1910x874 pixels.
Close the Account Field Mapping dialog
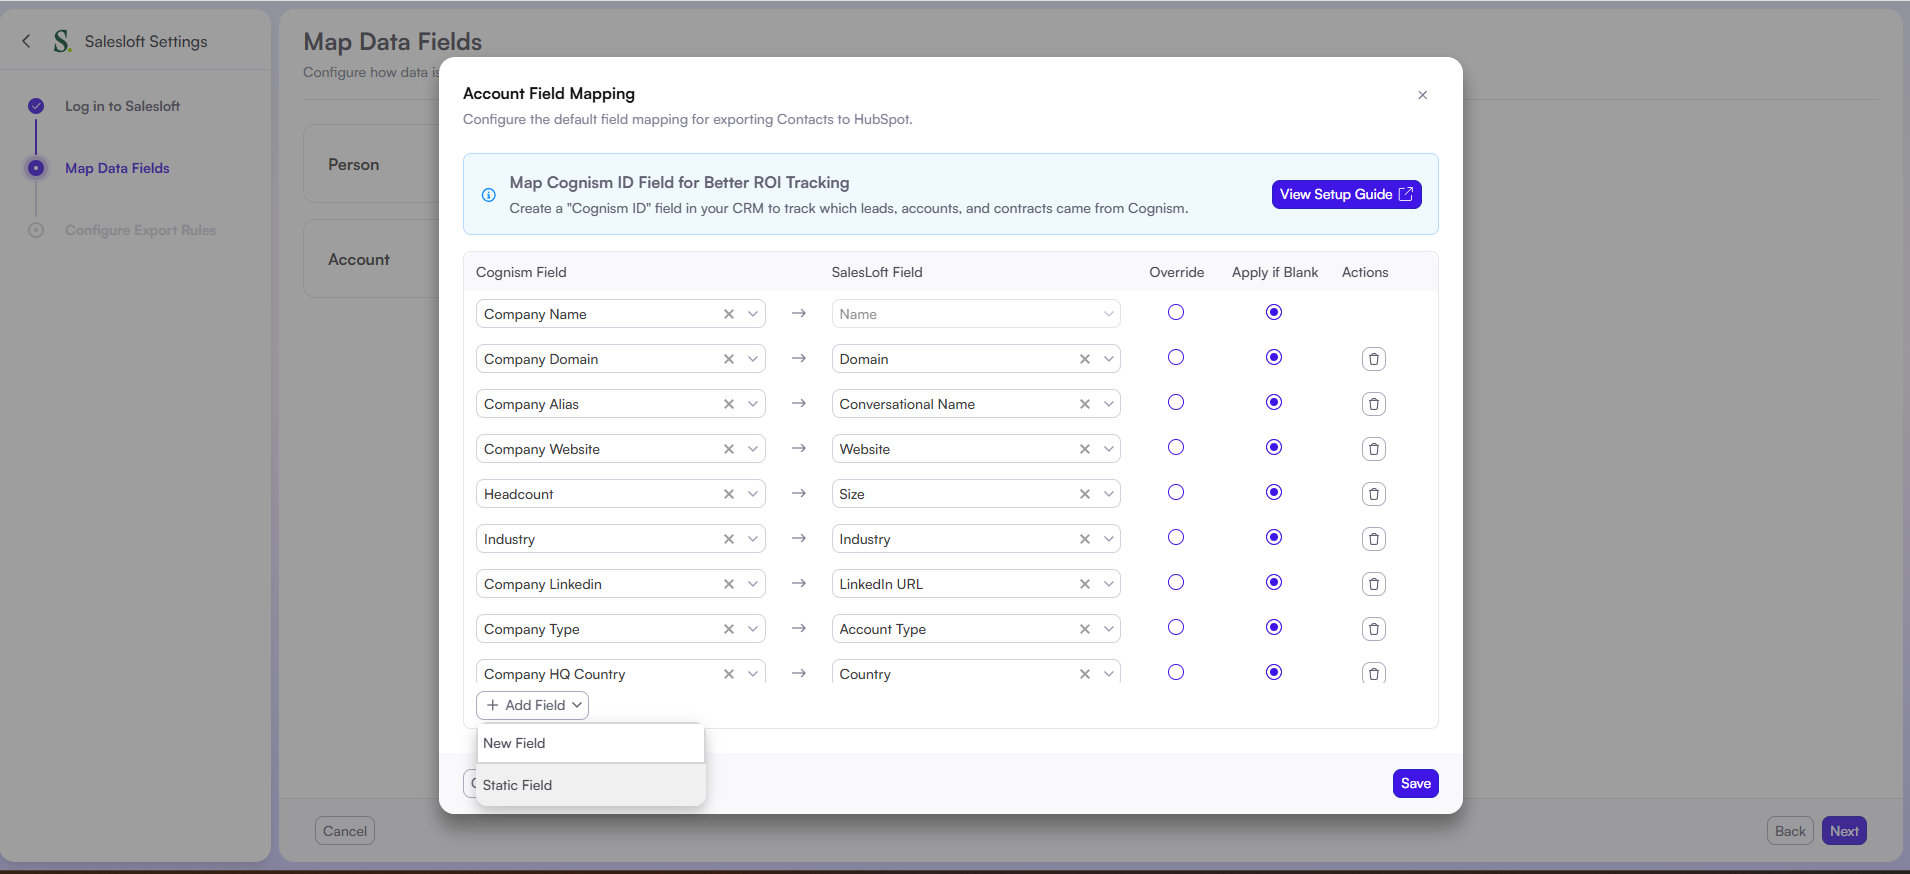(1422, 95)
